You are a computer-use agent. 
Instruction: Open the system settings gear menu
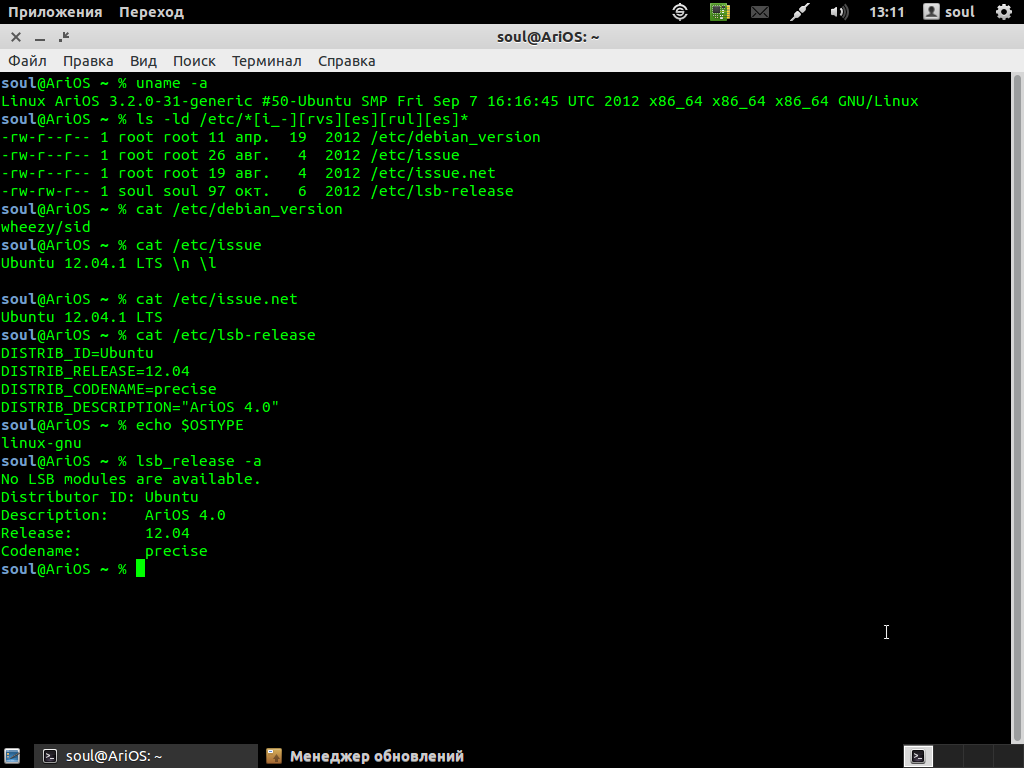1004,12
